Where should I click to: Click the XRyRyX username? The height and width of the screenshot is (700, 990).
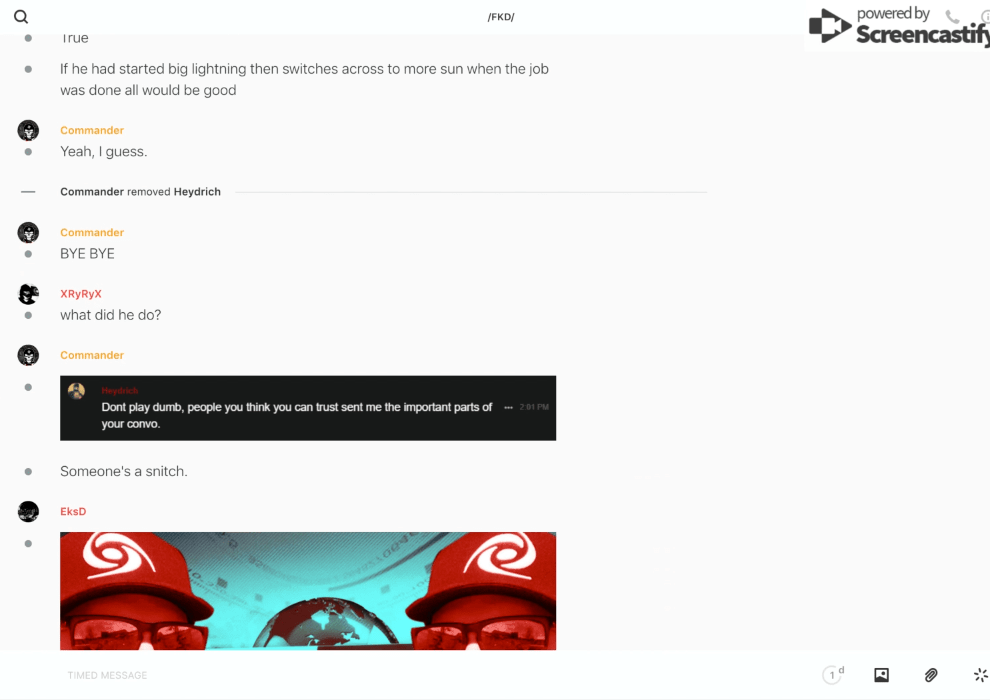pos(81,294)
